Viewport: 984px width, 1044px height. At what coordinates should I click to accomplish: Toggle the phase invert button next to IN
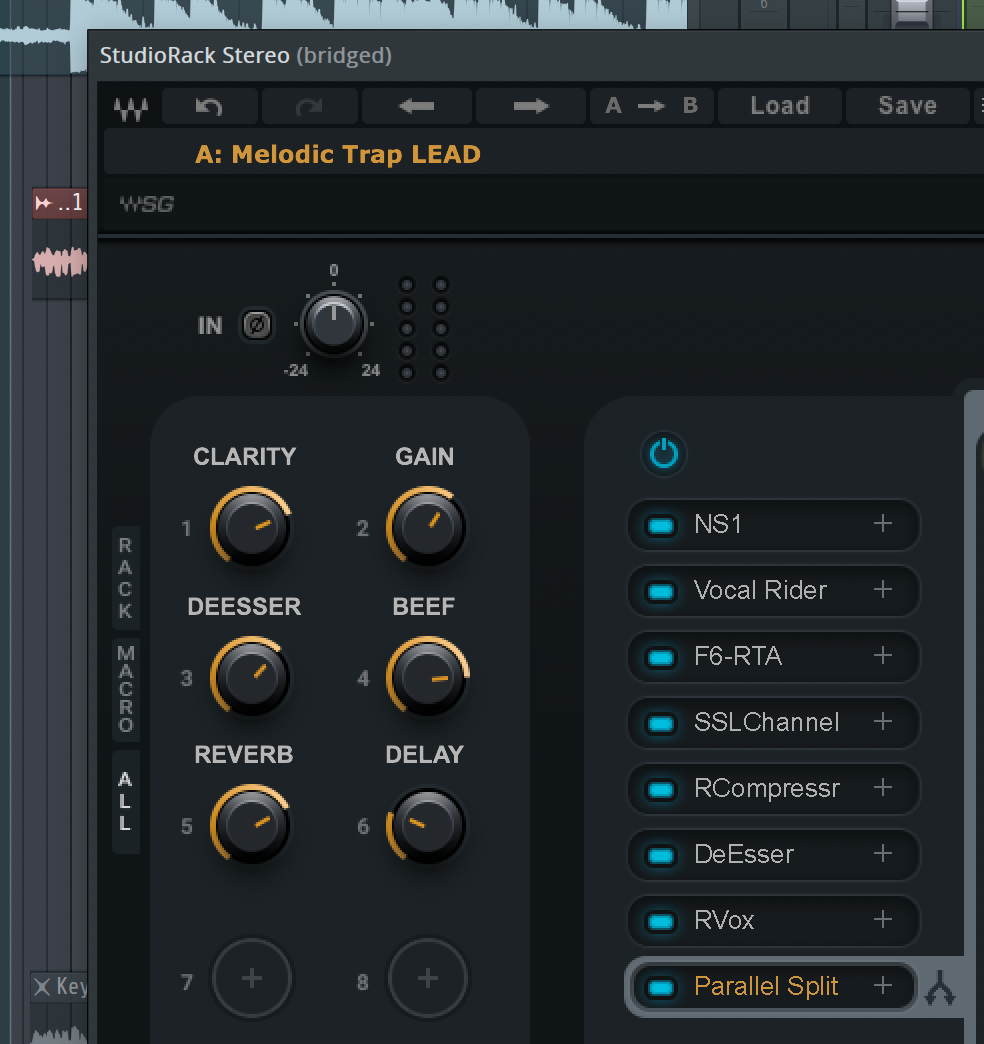[257, 325]
